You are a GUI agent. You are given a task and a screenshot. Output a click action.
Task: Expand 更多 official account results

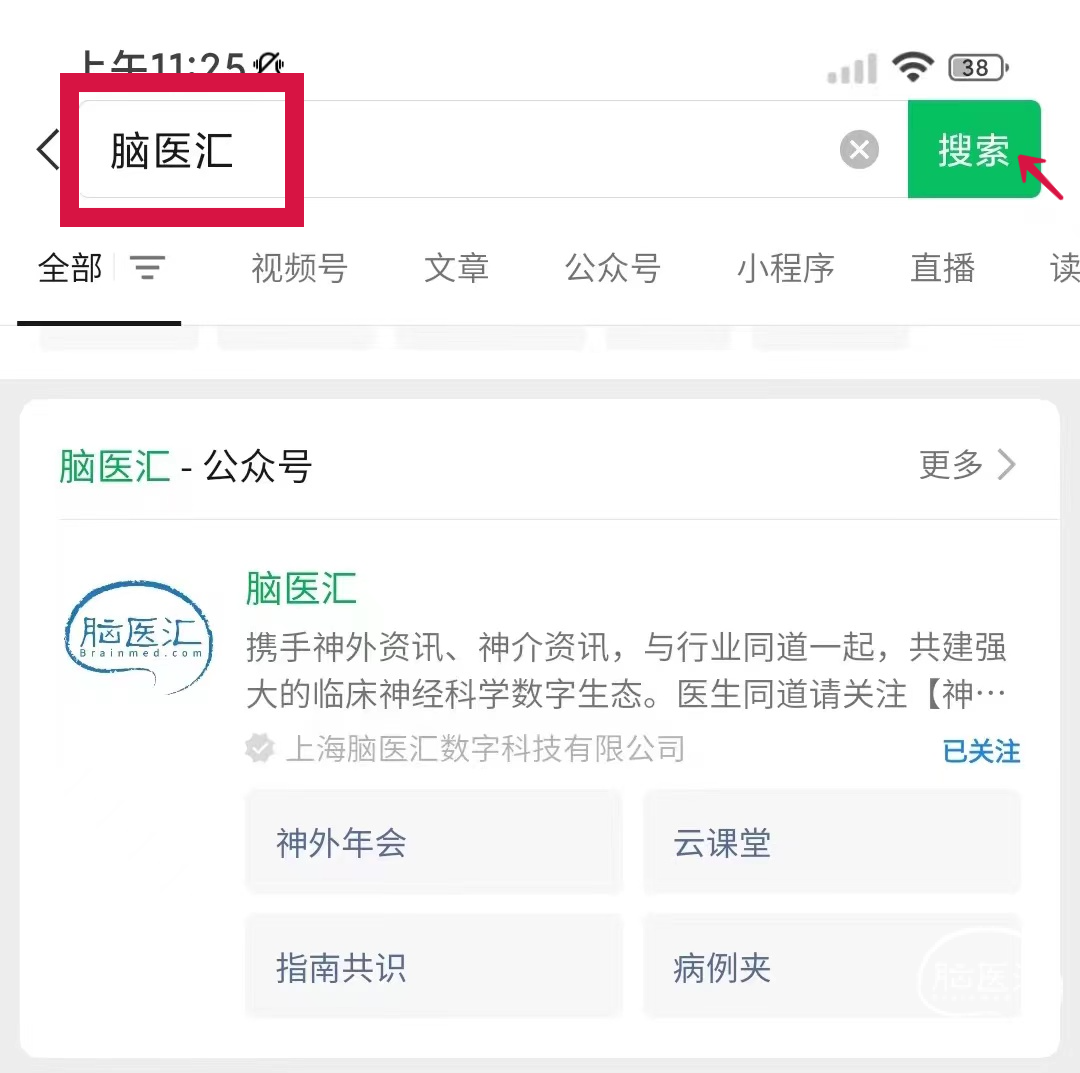[x=967, y=465]
